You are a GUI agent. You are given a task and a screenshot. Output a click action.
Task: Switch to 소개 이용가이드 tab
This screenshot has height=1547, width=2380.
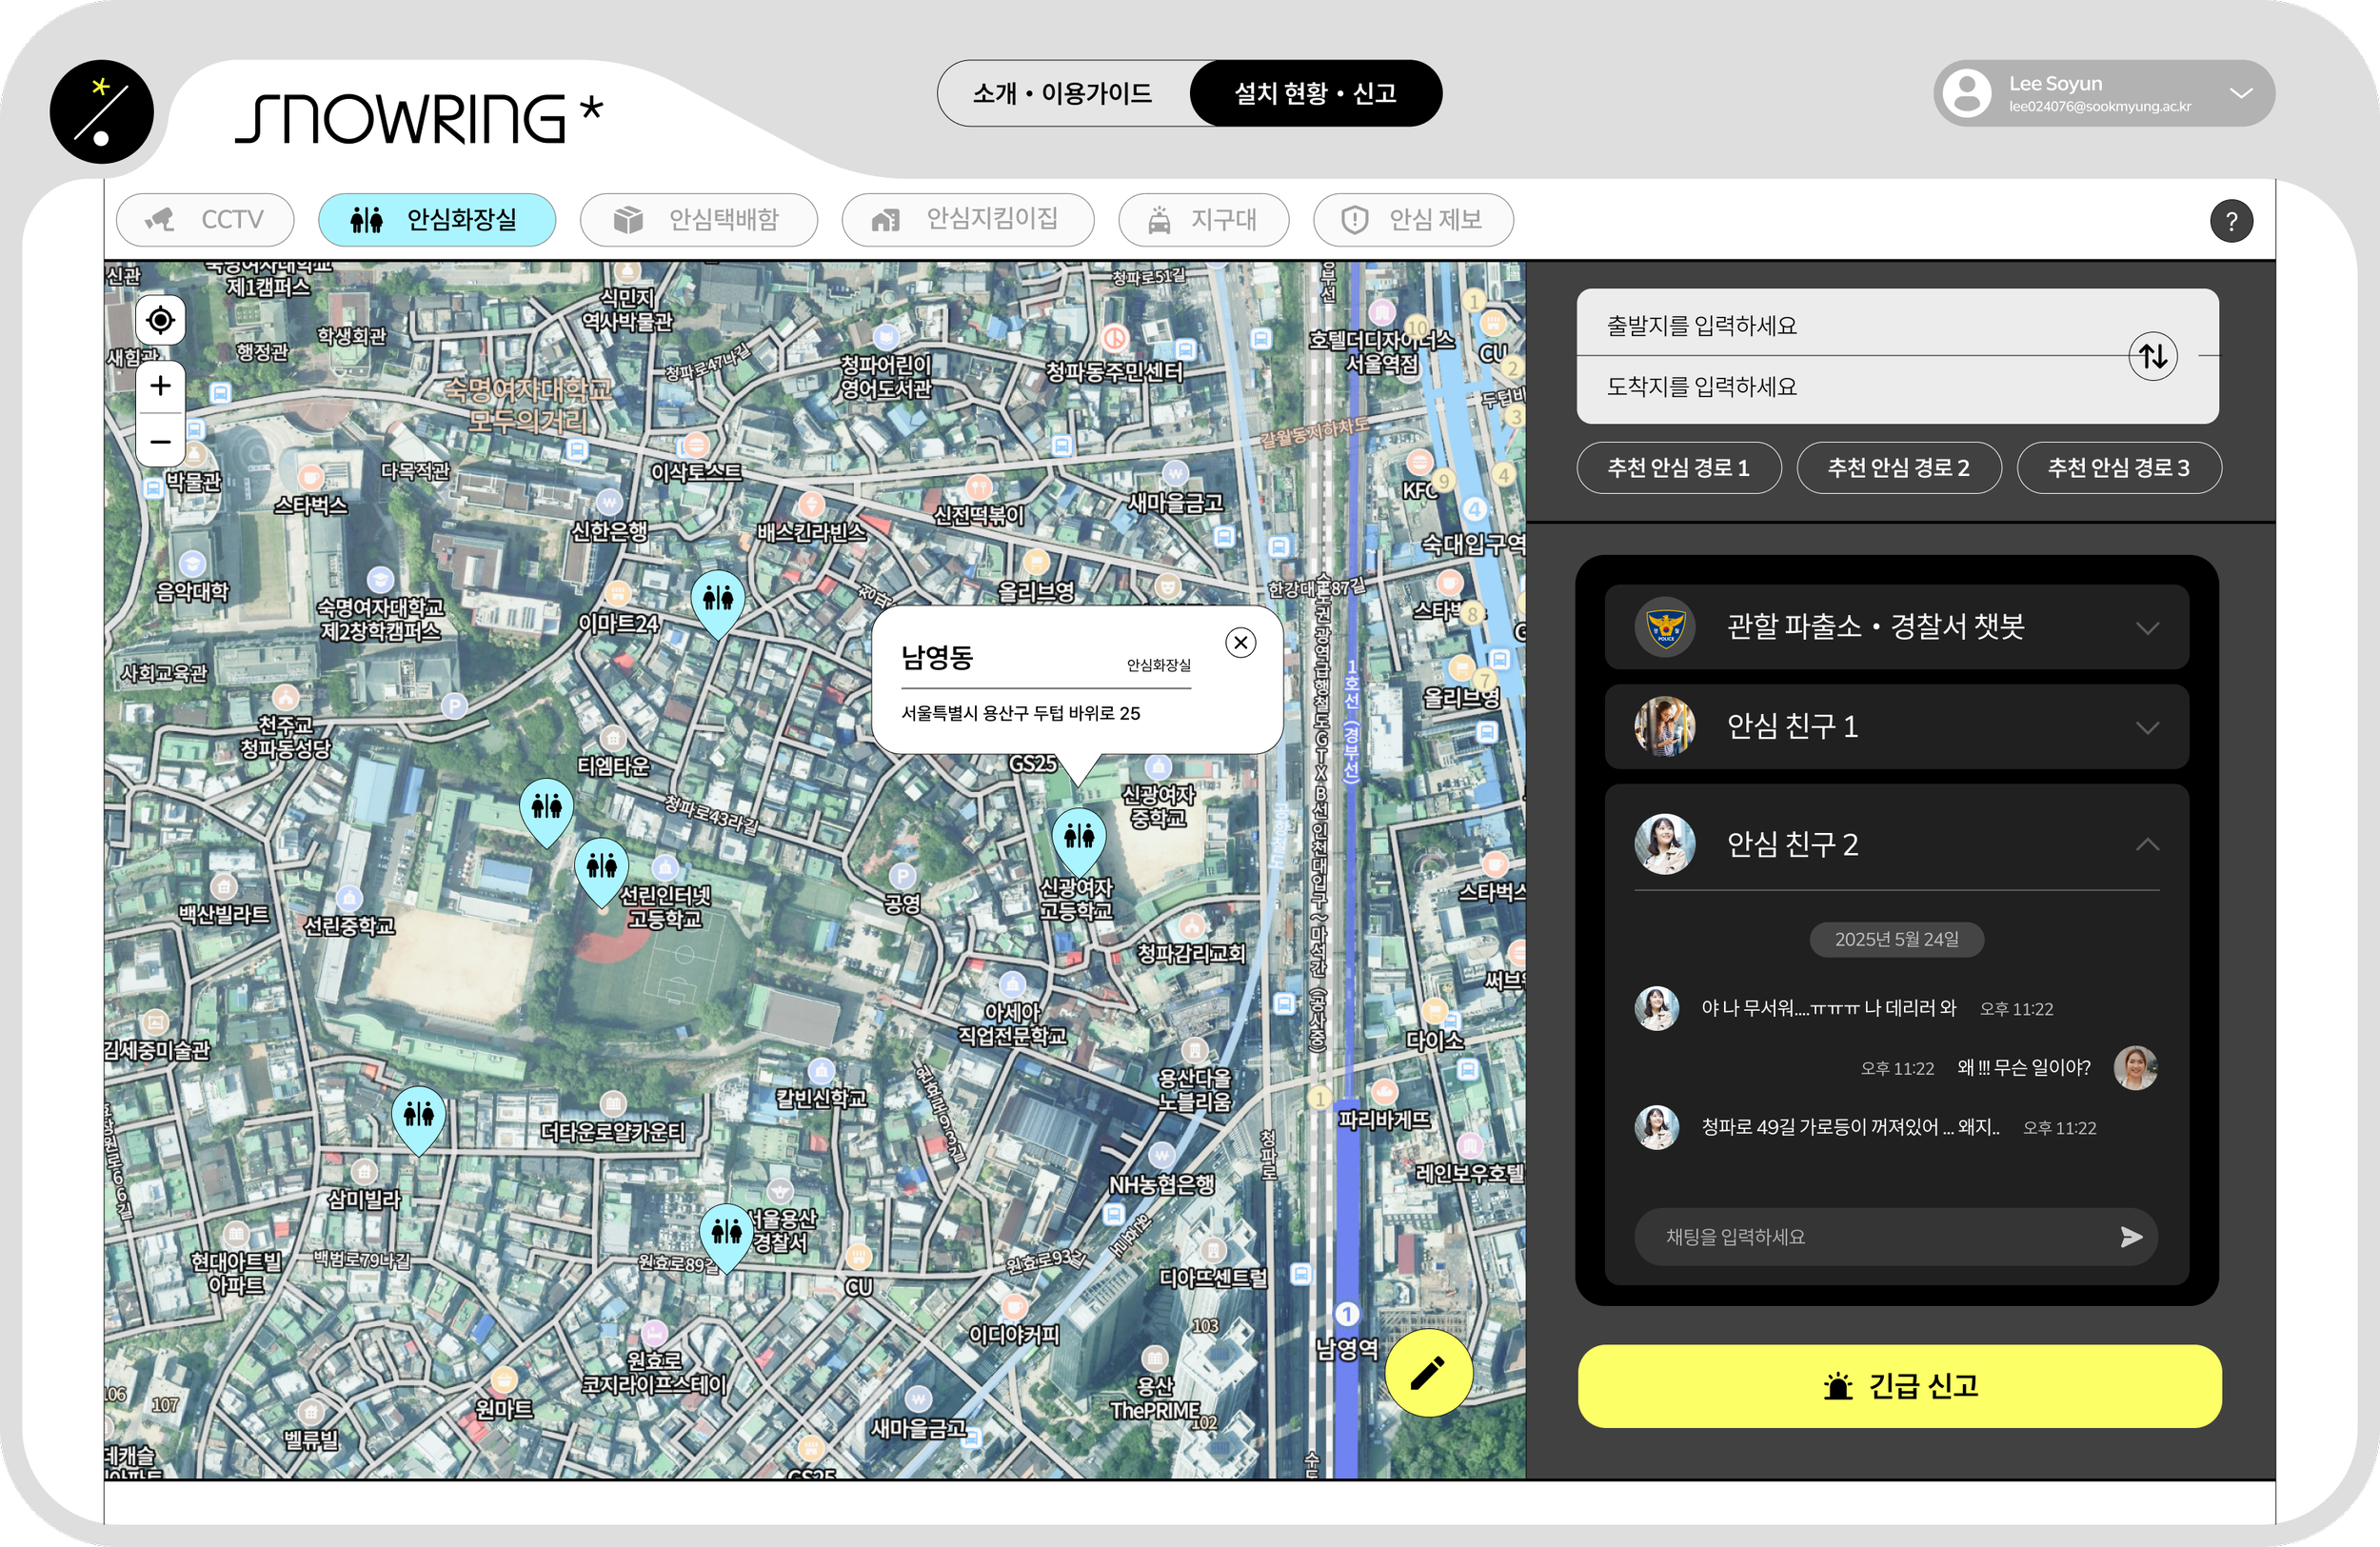coord(1063,94)
